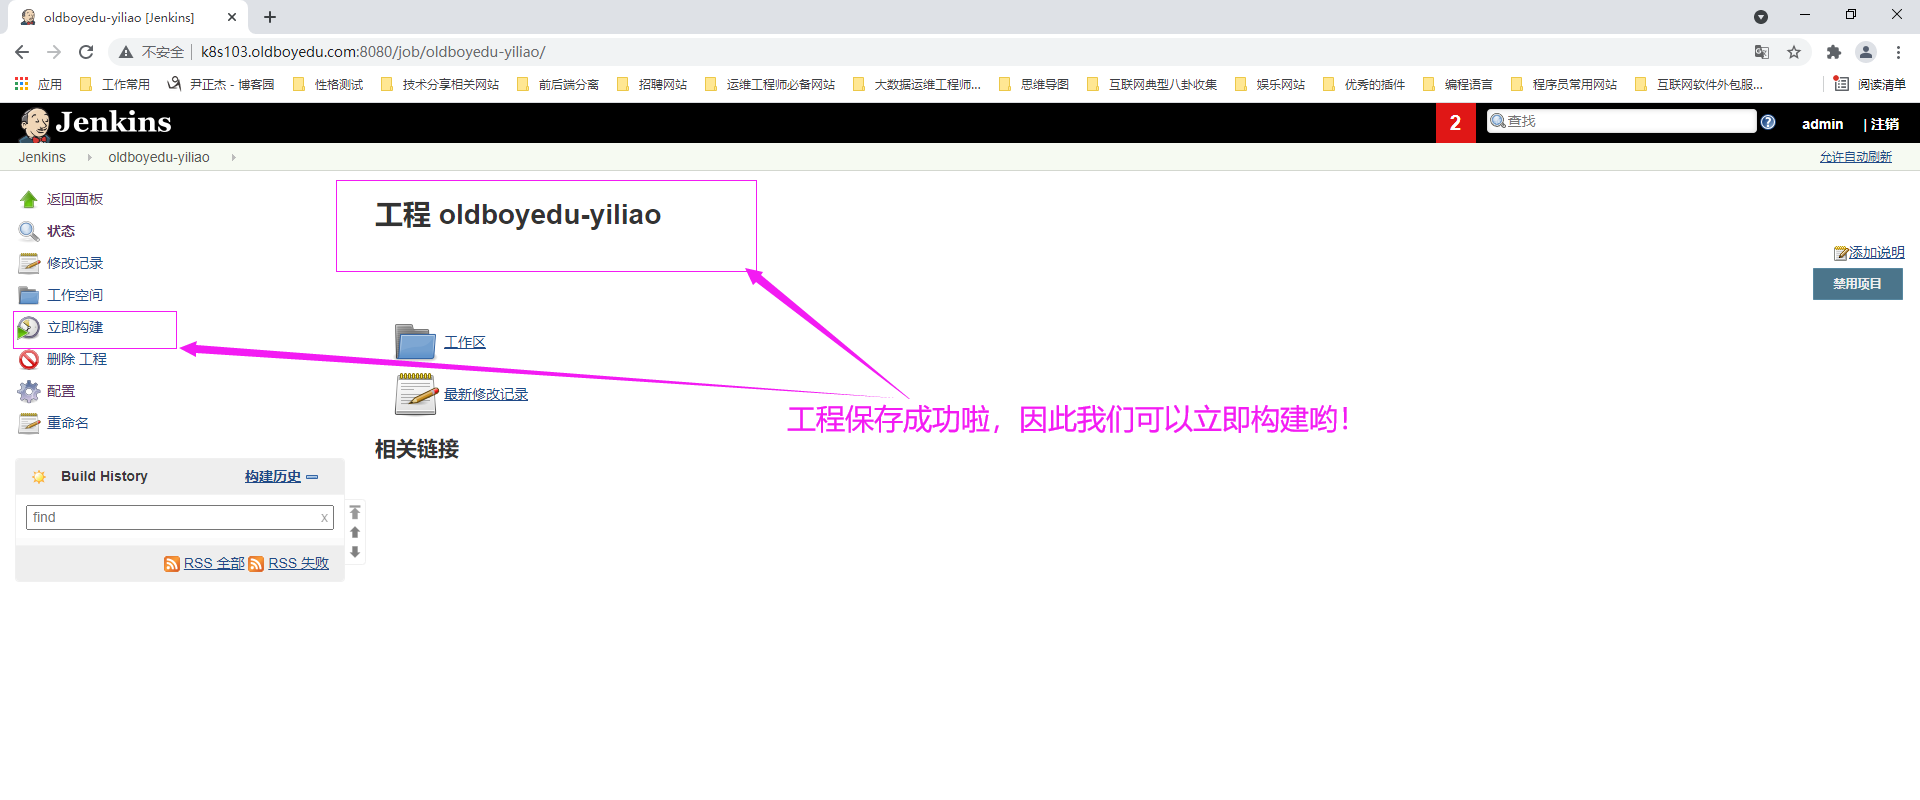
Task: Click the 立即构建 build now icon
Action: (29, 328)
